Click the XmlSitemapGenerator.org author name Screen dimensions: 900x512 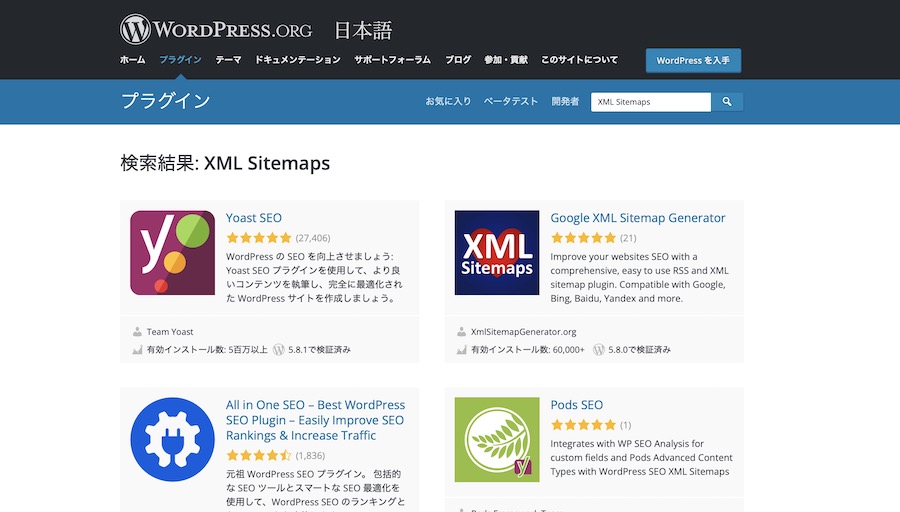pos(523,332)
